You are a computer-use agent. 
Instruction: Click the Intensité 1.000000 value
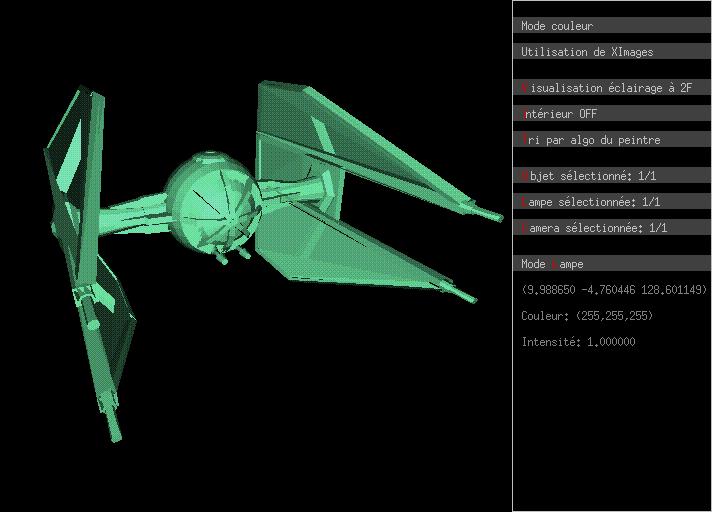coord(578,342)
